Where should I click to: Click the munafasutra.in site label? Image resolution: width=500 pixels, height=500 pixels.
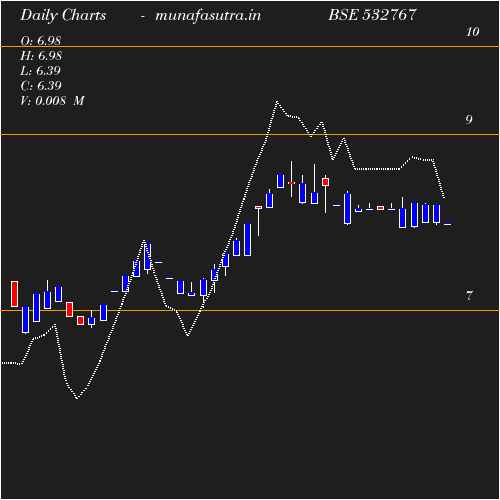208,15
